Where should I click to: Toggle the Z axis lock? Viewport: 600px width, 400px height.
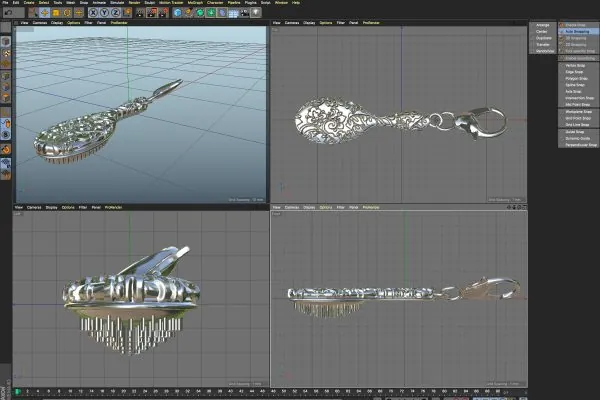[116, 13]
